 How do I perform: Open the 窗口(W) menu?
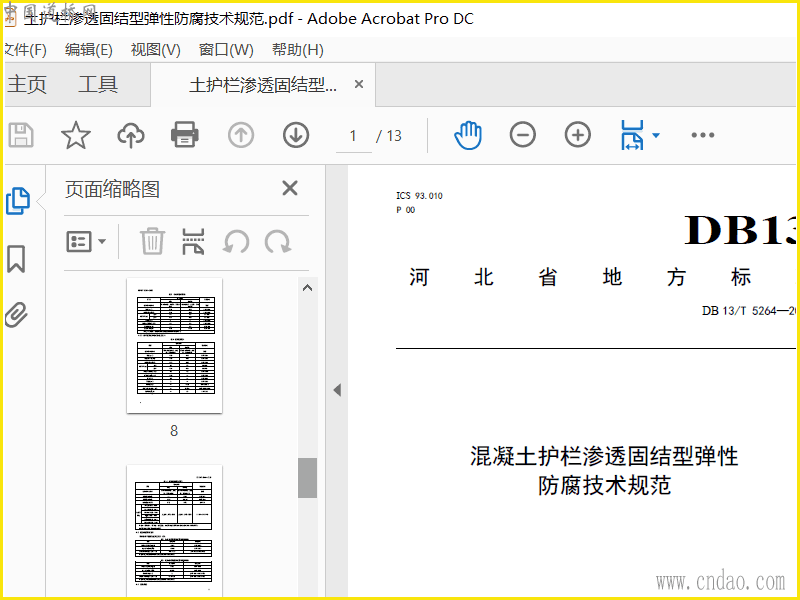coord(226,50)
